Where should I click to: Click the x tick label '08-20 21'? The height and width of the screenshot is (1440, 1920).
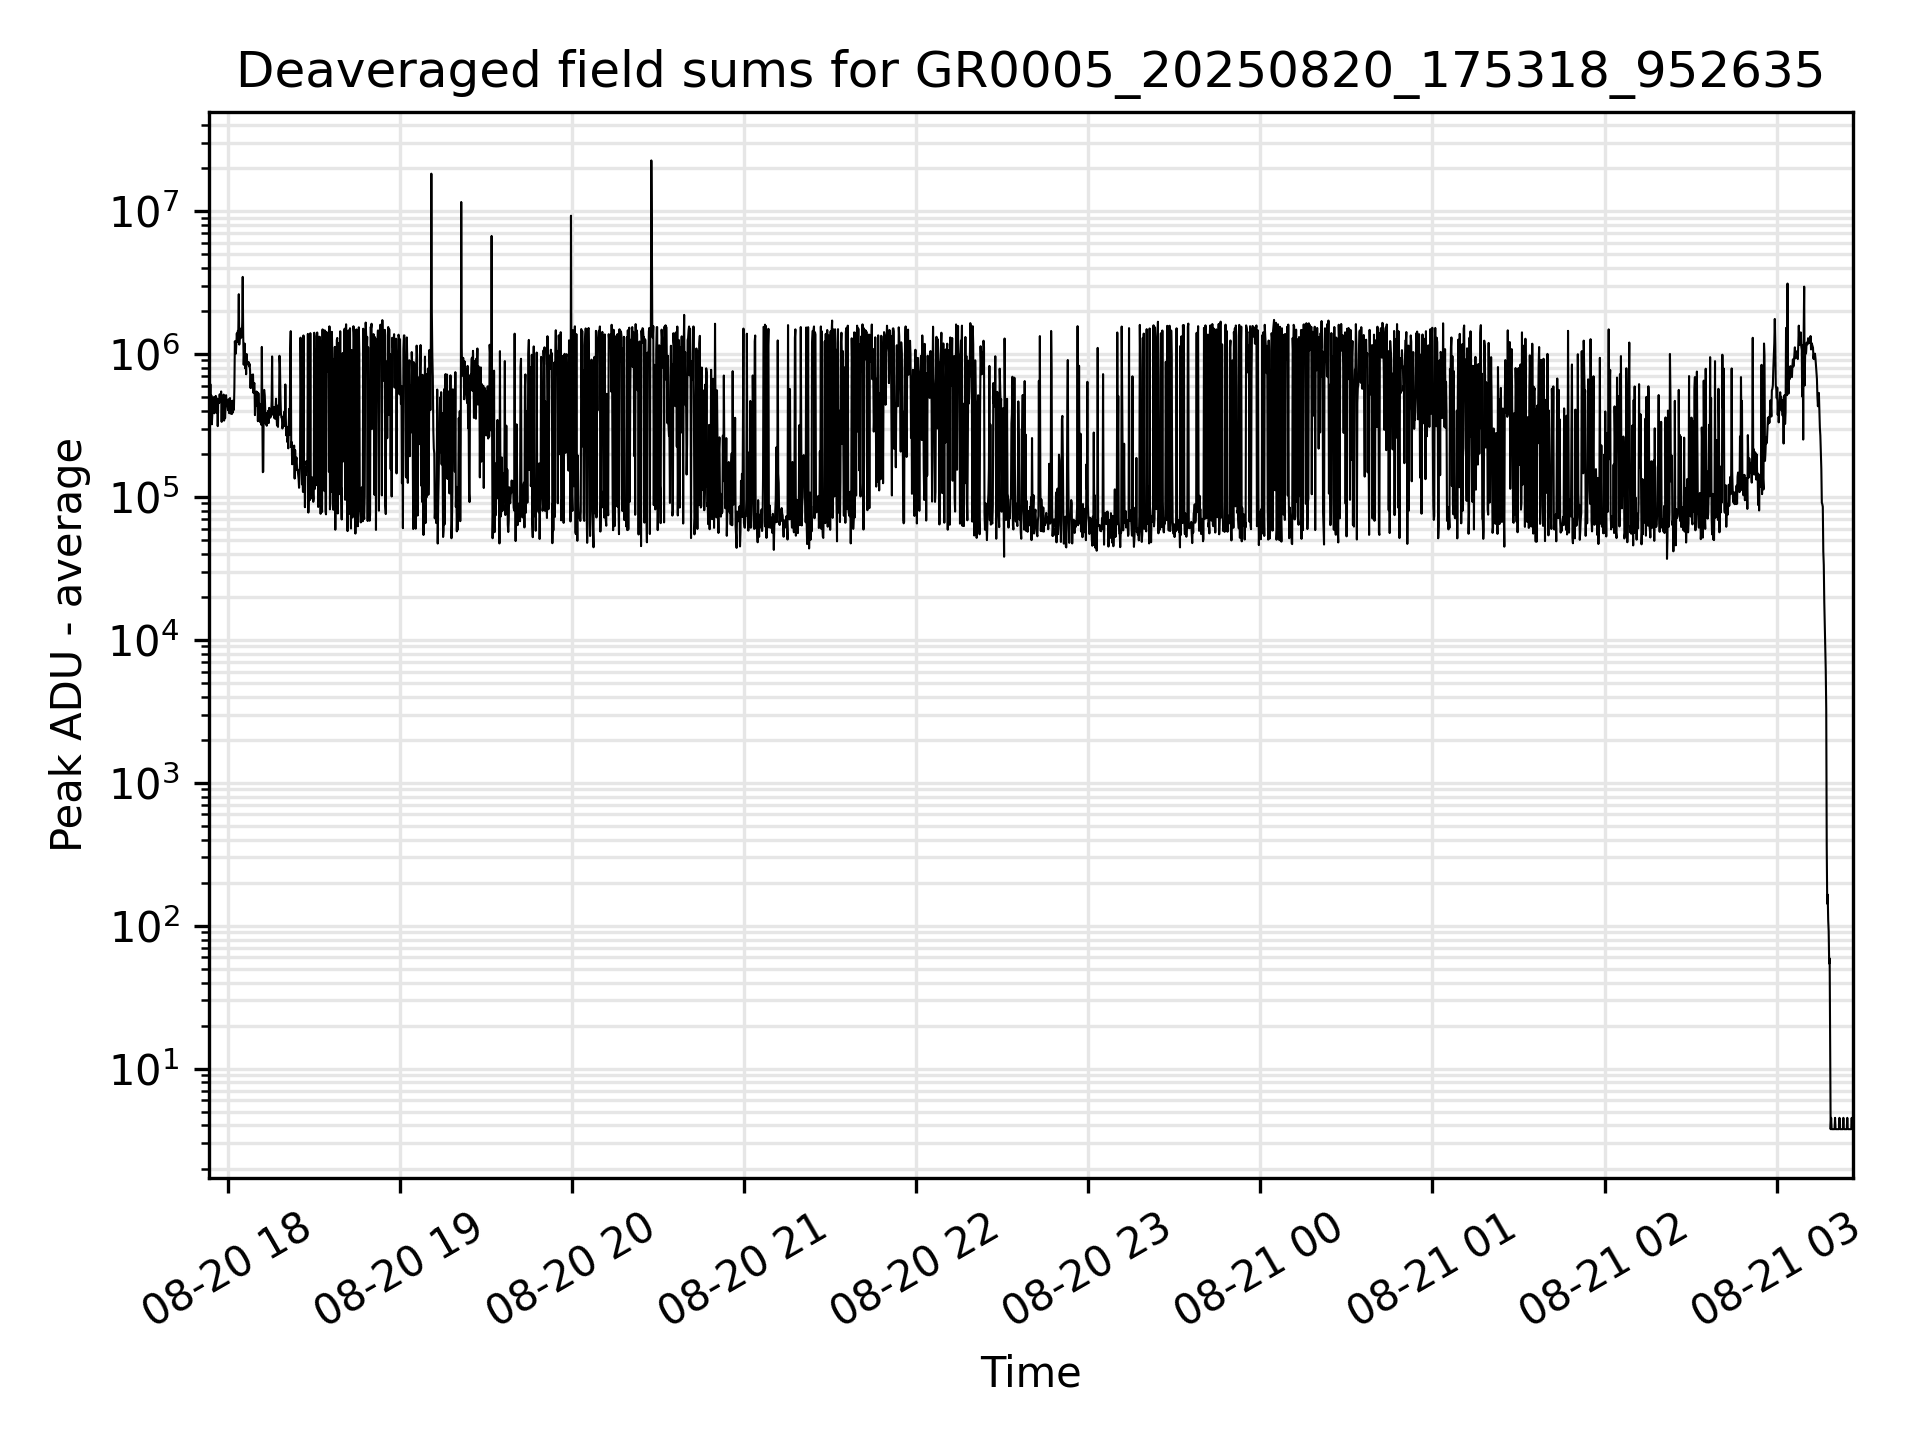tap(742, 1270)
